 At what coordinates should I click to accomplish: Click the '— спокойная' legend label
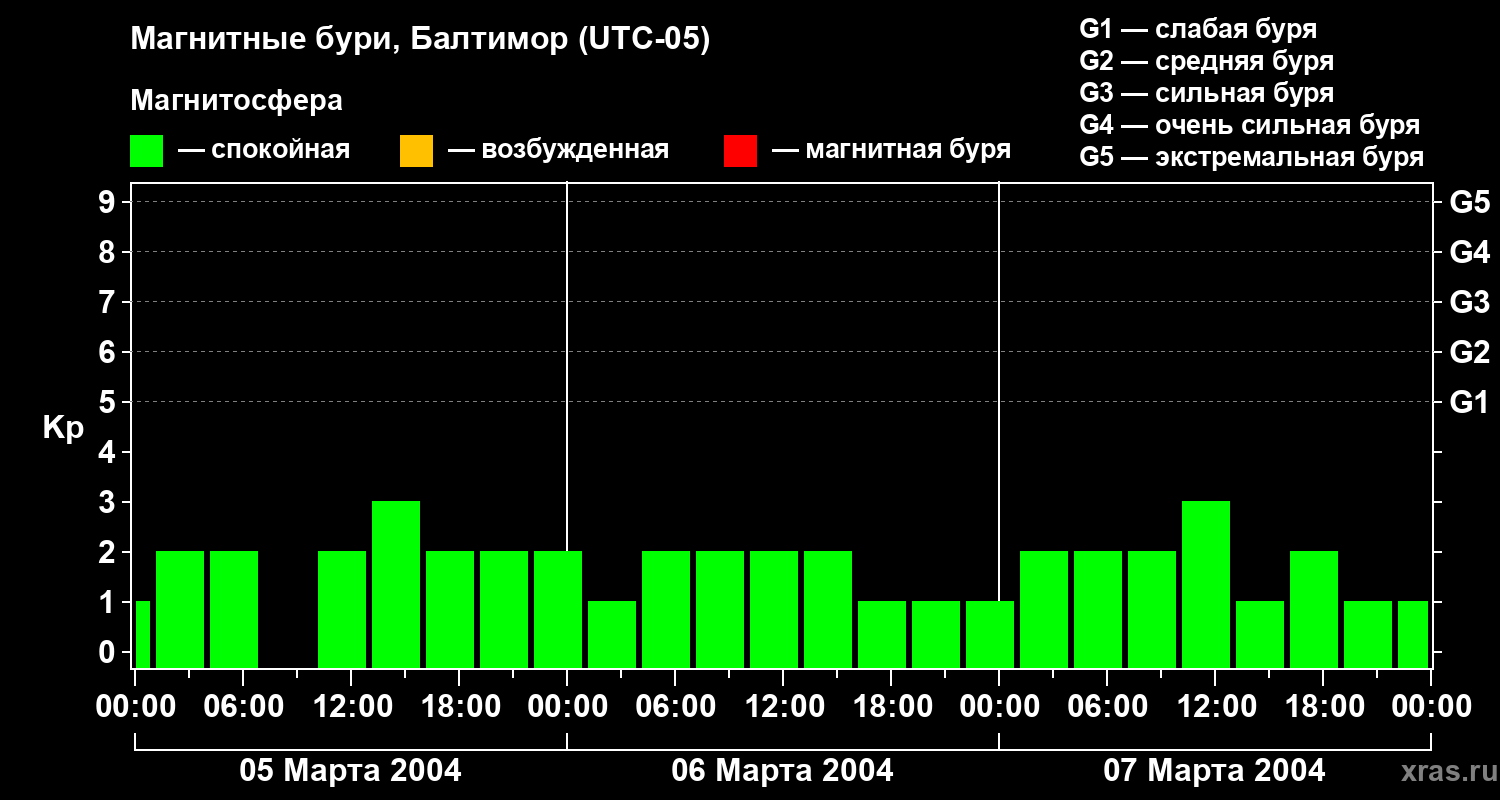[264, 150]
